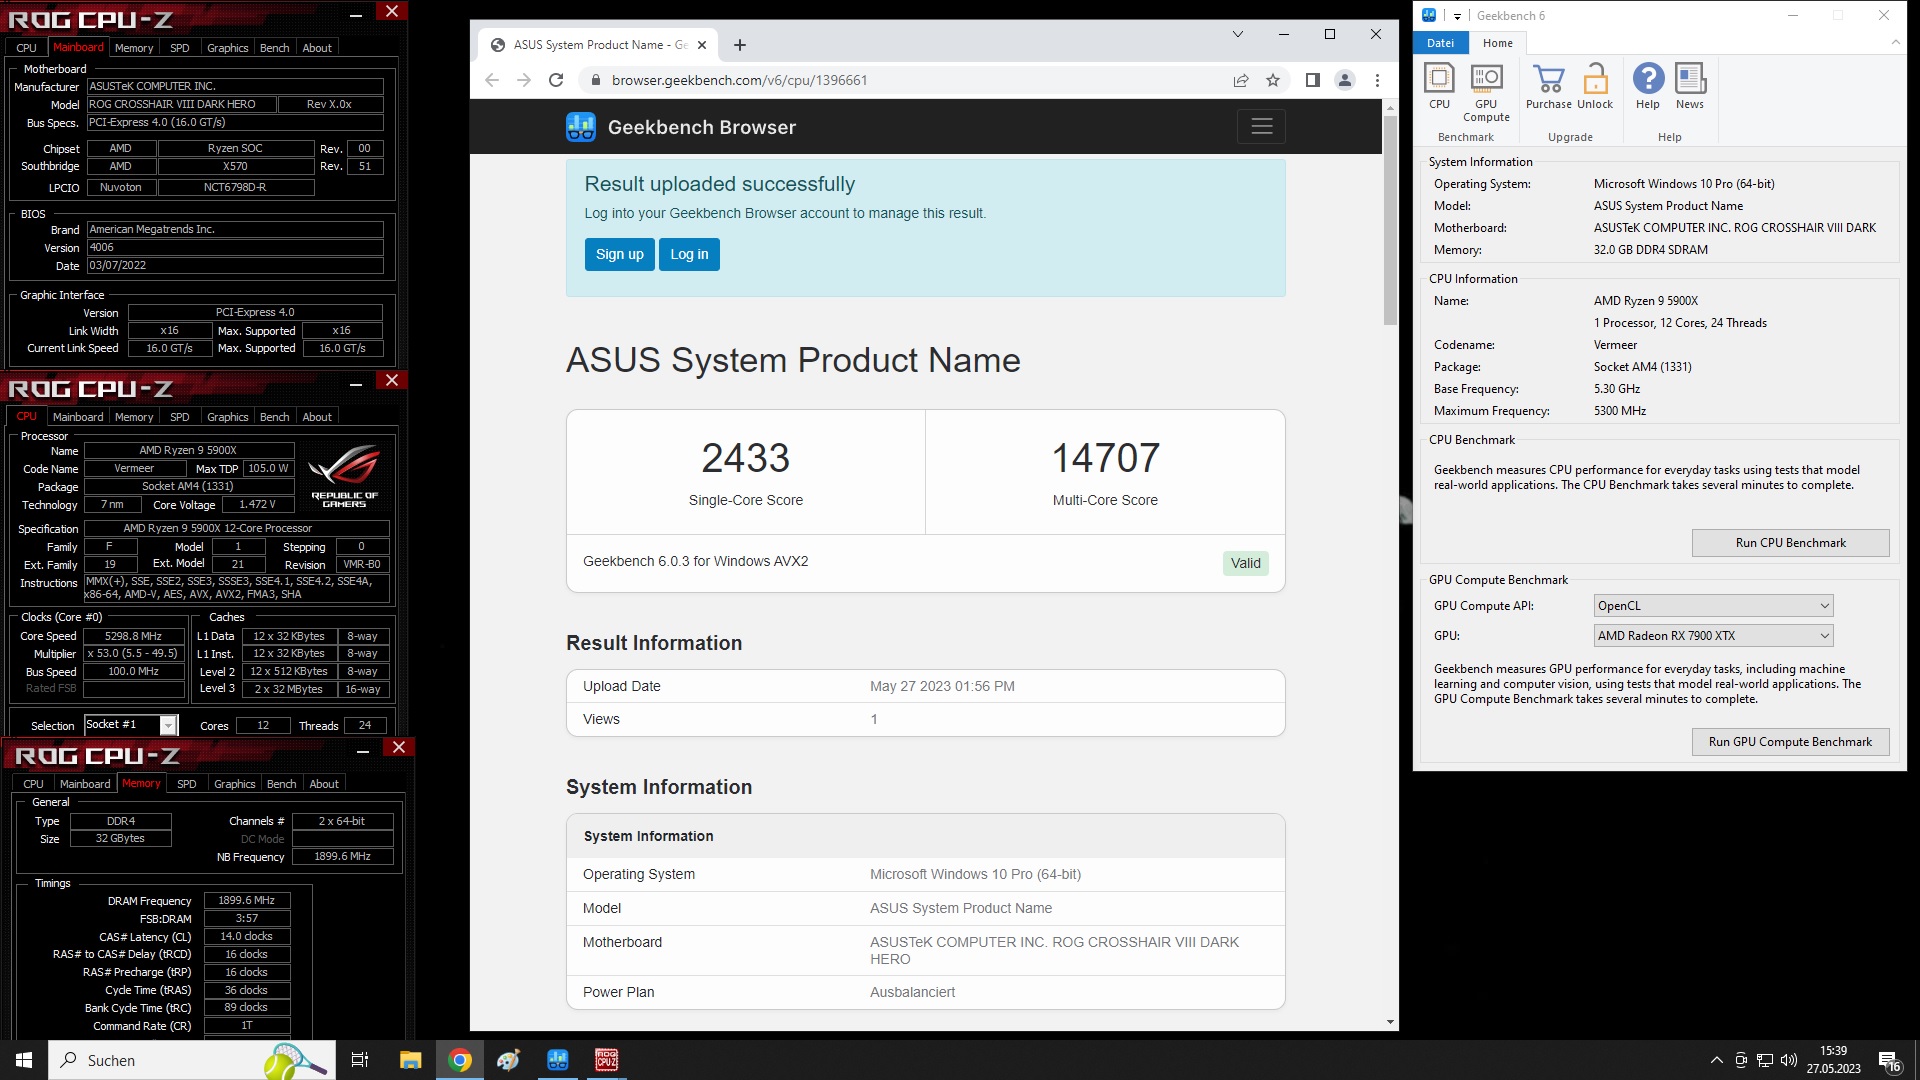Switch to Geekbench 6 on the taskbar
Screen dimensions: 1920x1080
tap(558, 1060)
